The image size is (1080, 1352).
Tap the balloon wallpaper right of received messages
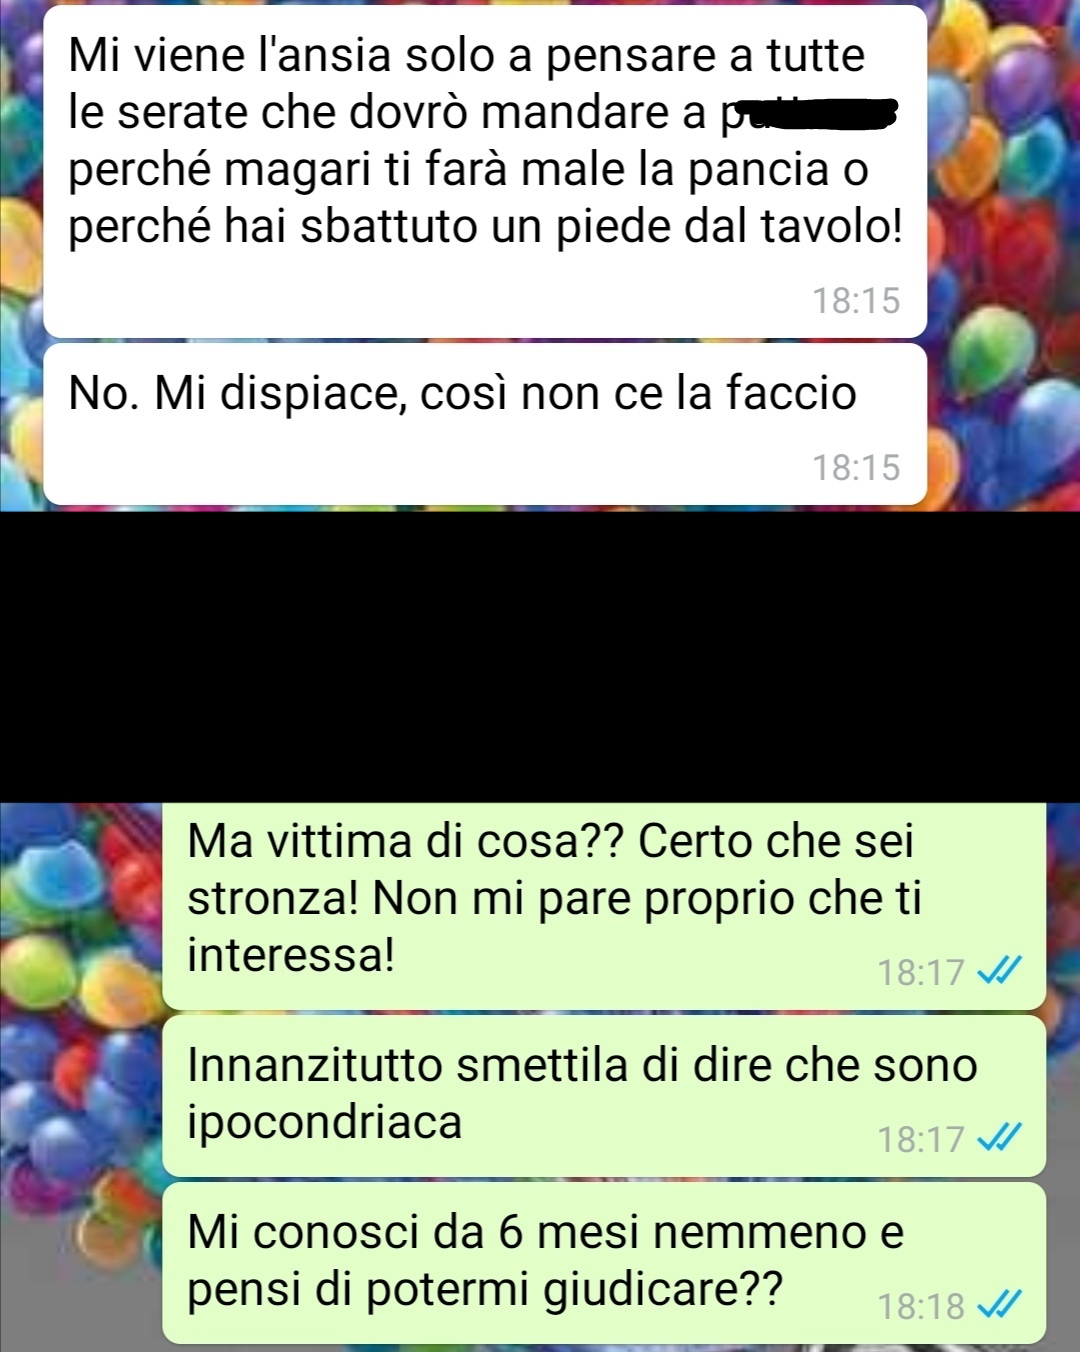pos(1003,250)
